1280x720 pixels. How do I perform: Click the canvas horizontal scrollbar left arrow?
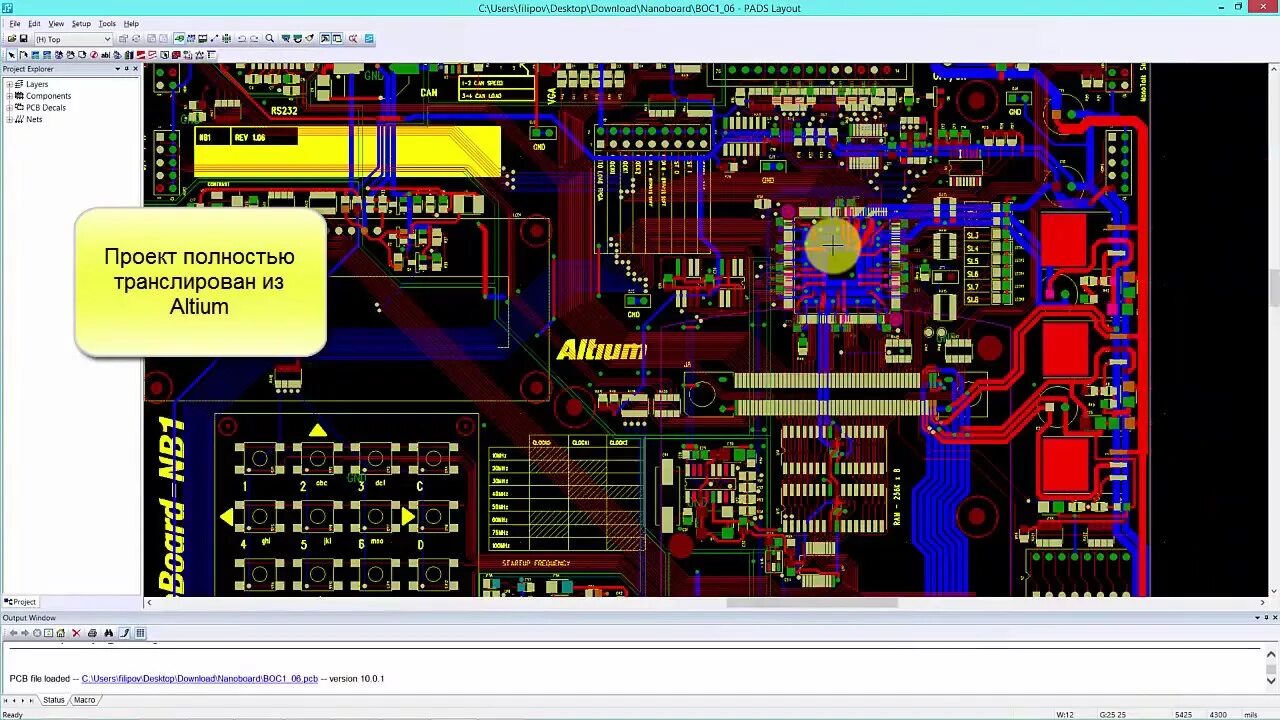pos(150,602)
